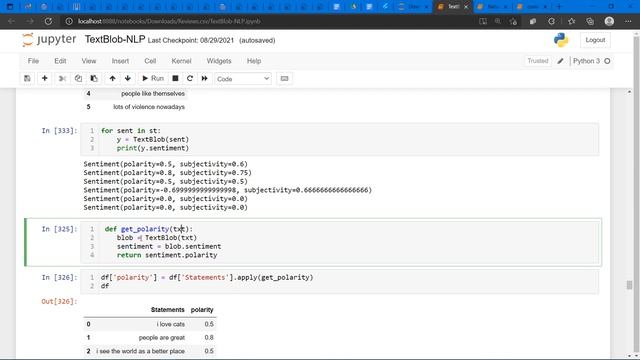Rename notebook via TextBlob-NLP title
This screenshot has width=640, height=360.
click(115, 39)
